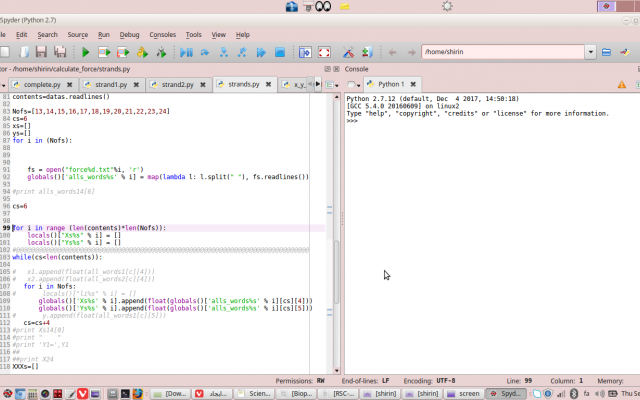Open the Help menu

242,35
